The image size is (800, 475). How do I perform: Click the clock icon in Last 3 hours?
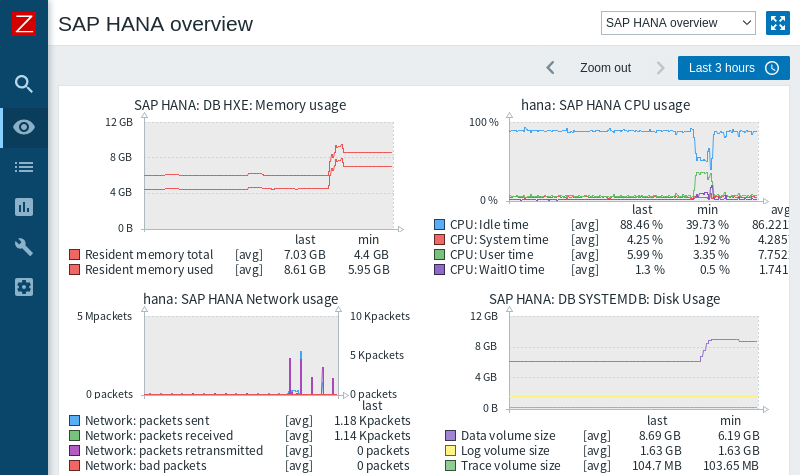(x=772, y=68)
